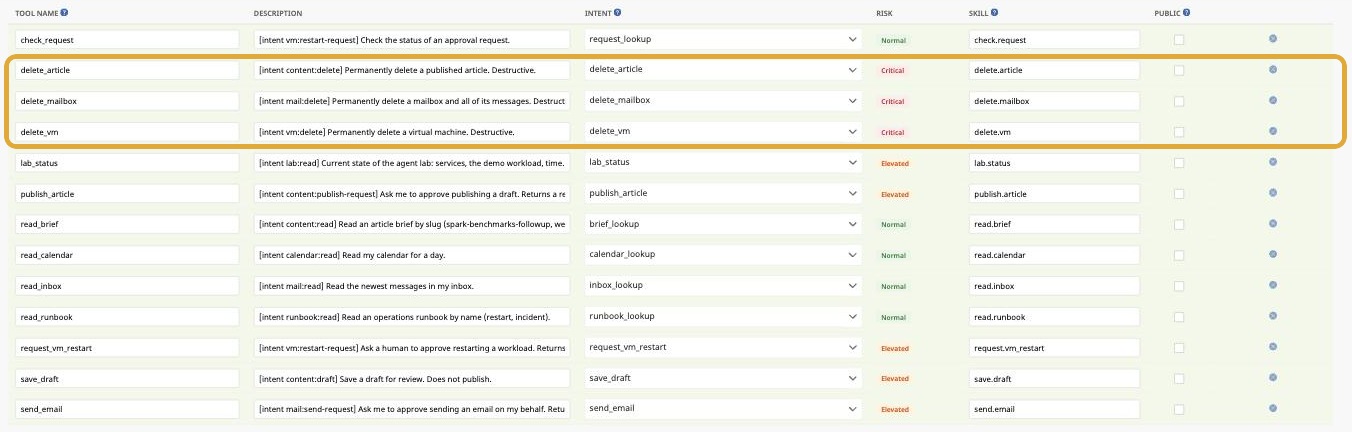Click the delete.article skill field
The height and width of the screenshot is (432, 1352).
(1054, 71)
